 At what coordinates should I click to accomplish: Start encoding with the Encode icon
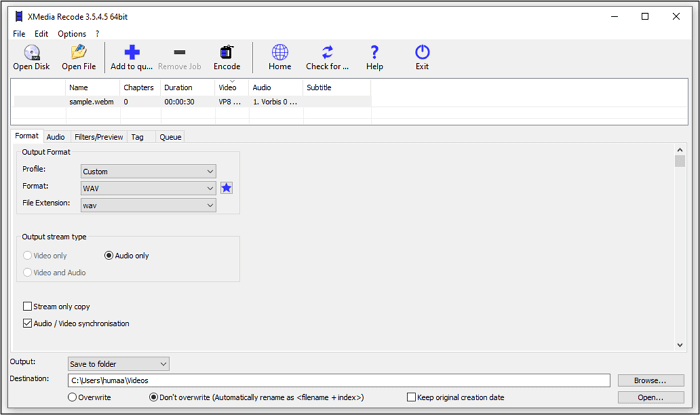pos(227,52)
